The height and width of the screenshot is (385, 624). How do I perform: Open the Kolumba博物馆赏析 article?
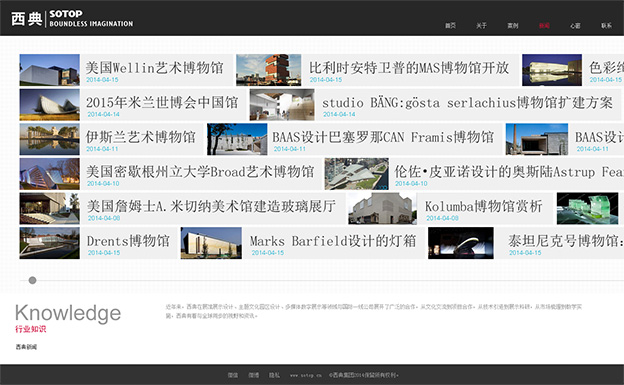point(484,207)
